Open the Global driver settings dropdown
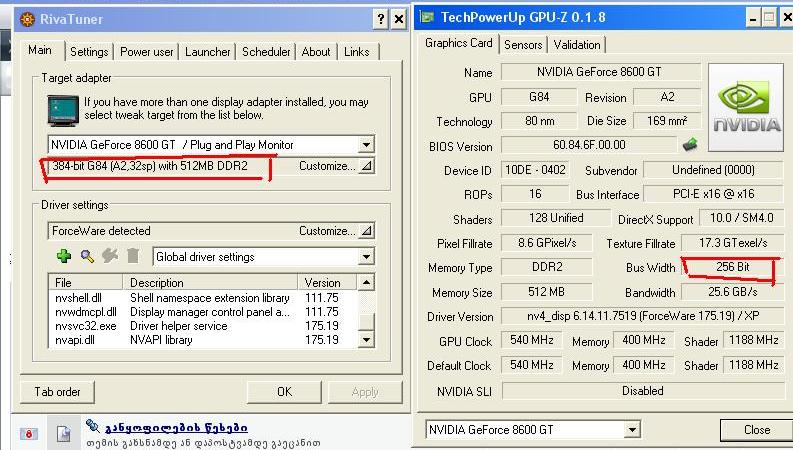The width and height of the screenshot is (793, 450). pyautogui.click(x=366, y=257)
